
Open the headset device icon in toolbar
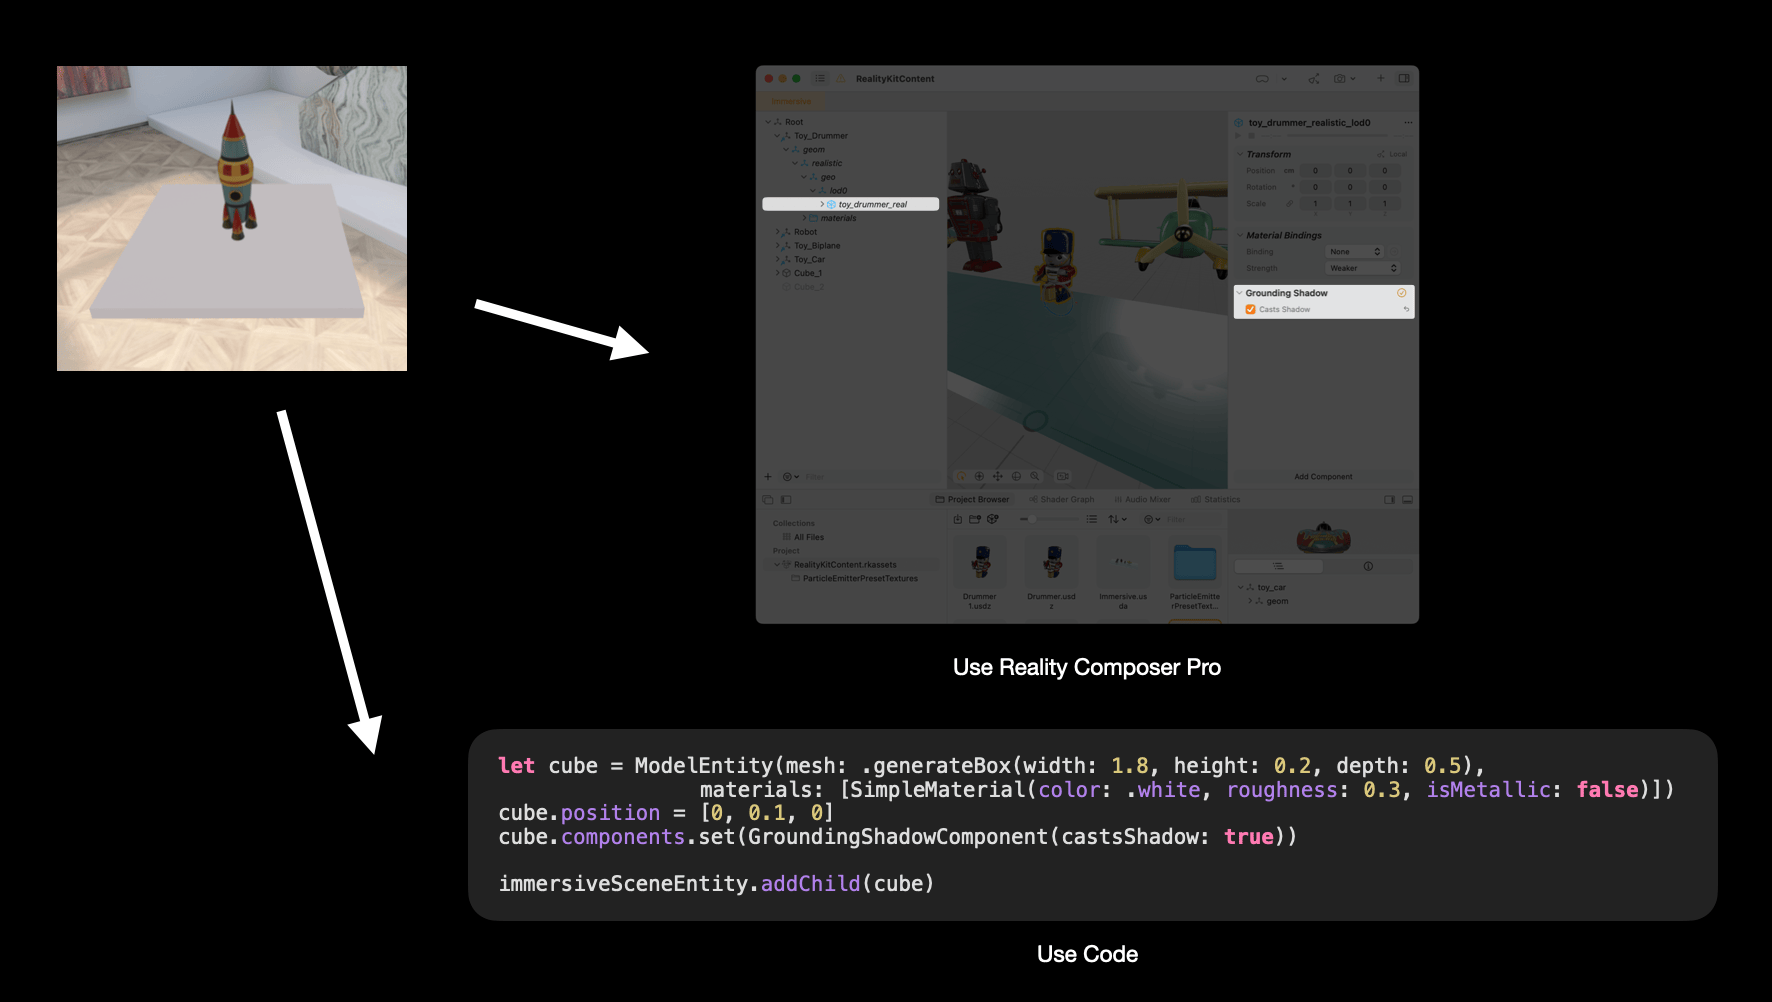click(x=1262, y=78)
